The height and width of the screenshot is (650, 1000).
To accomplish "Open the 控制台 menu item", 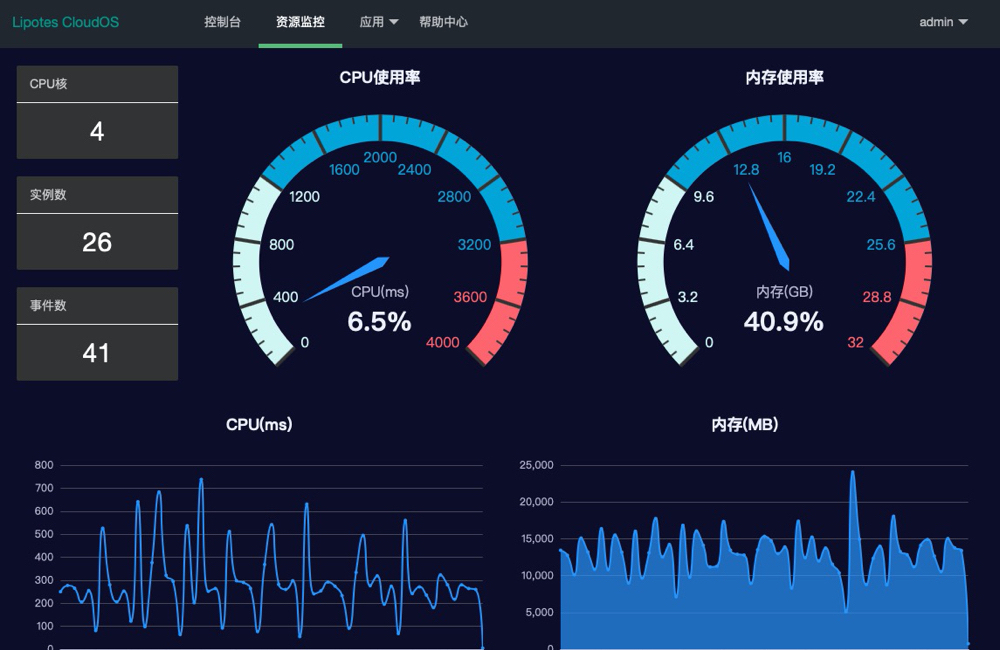I will point(223,22).
